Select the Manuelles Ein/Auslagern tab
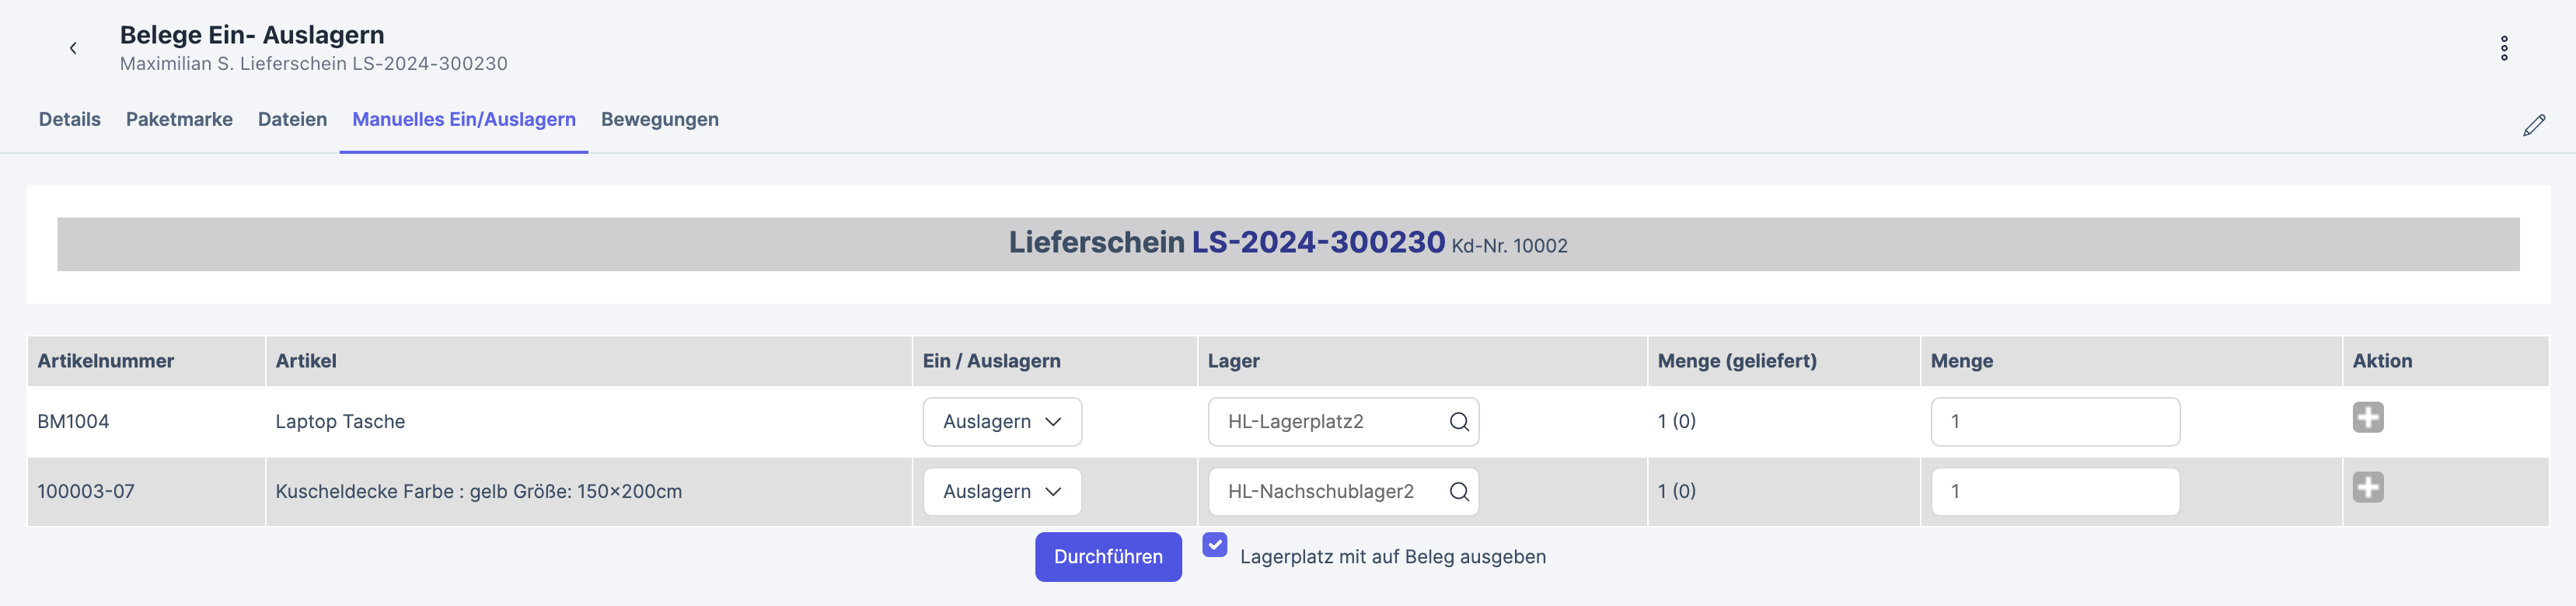 tap(463, 120)
